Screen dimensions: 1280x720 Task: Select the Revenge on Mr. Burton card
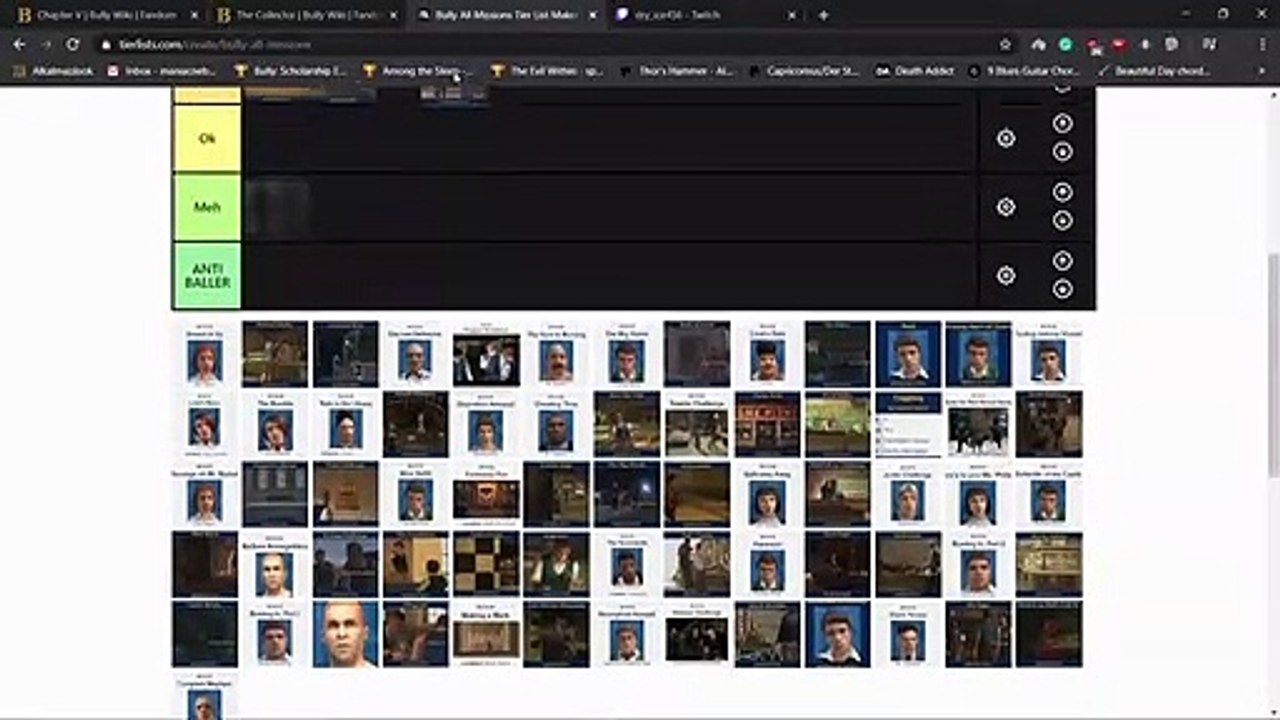point(205,494)
